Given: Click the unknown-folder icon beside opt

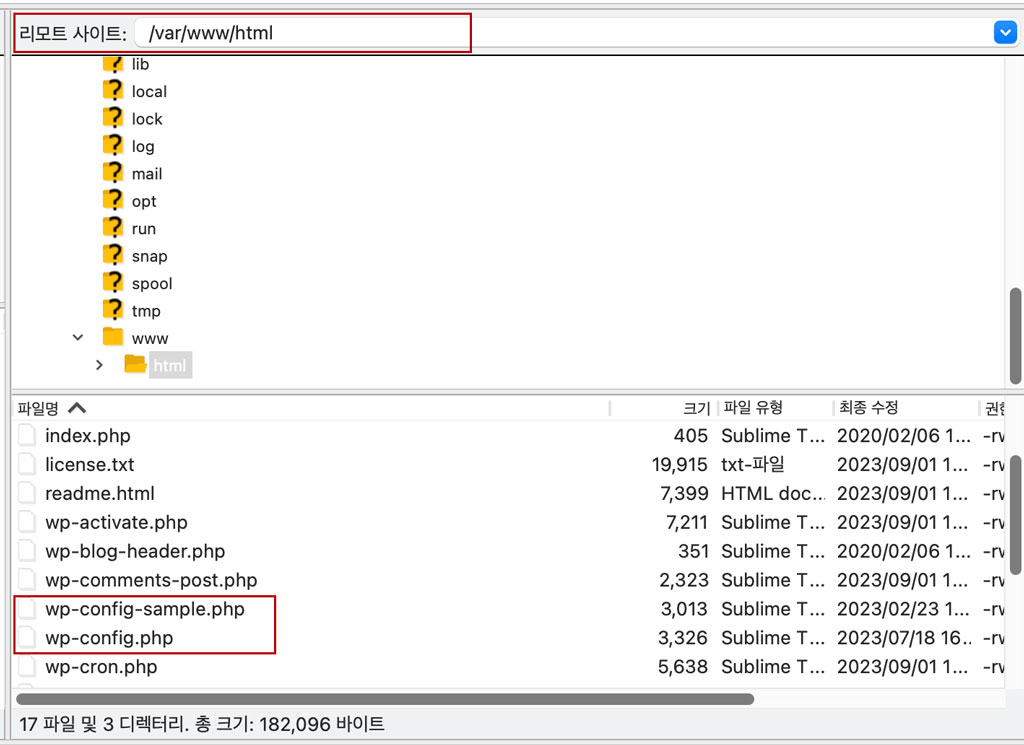Looking at the screenshot, I should pyautogui.click(x=113, y=200).
